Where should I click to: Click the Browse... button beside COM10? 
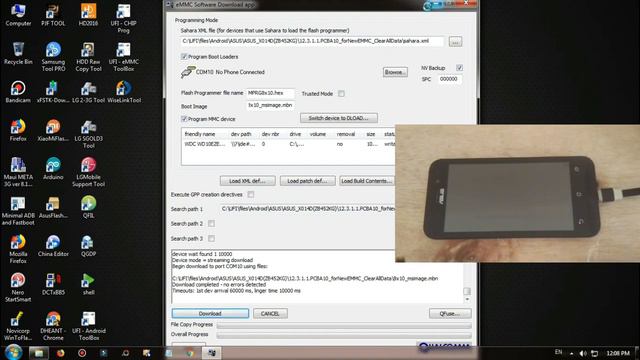point(395,72)
